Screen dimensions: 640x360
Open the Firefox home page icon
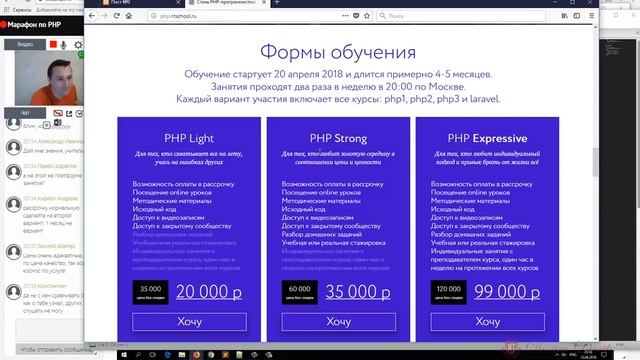[129, 16]
